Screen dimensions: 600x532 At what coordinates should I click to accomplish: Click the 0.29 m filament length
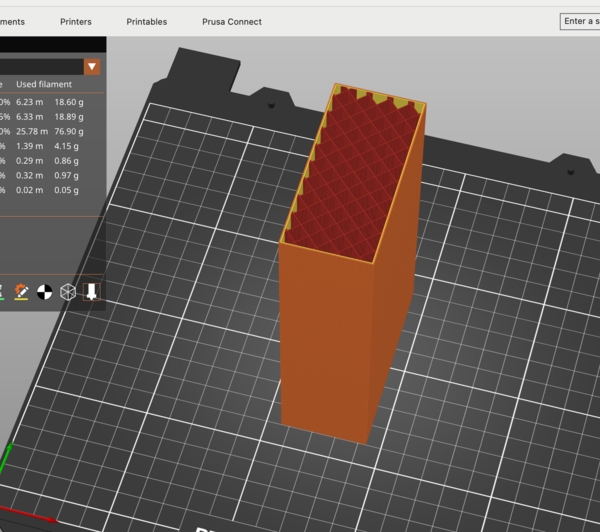[29, 161]
